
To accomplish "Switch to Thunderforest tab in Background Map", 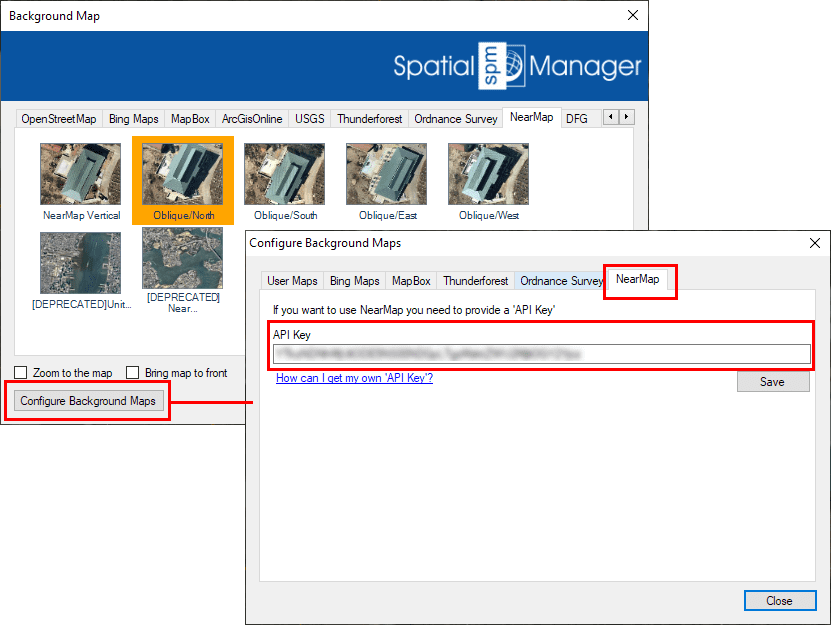I will pos(369,119).
